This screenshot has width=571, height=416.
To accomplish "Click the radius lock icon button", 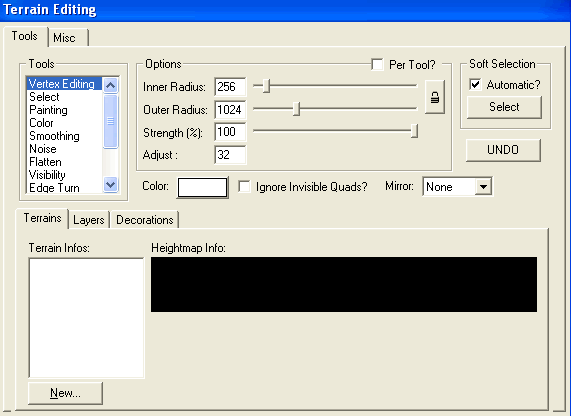I will pos(435,97).
